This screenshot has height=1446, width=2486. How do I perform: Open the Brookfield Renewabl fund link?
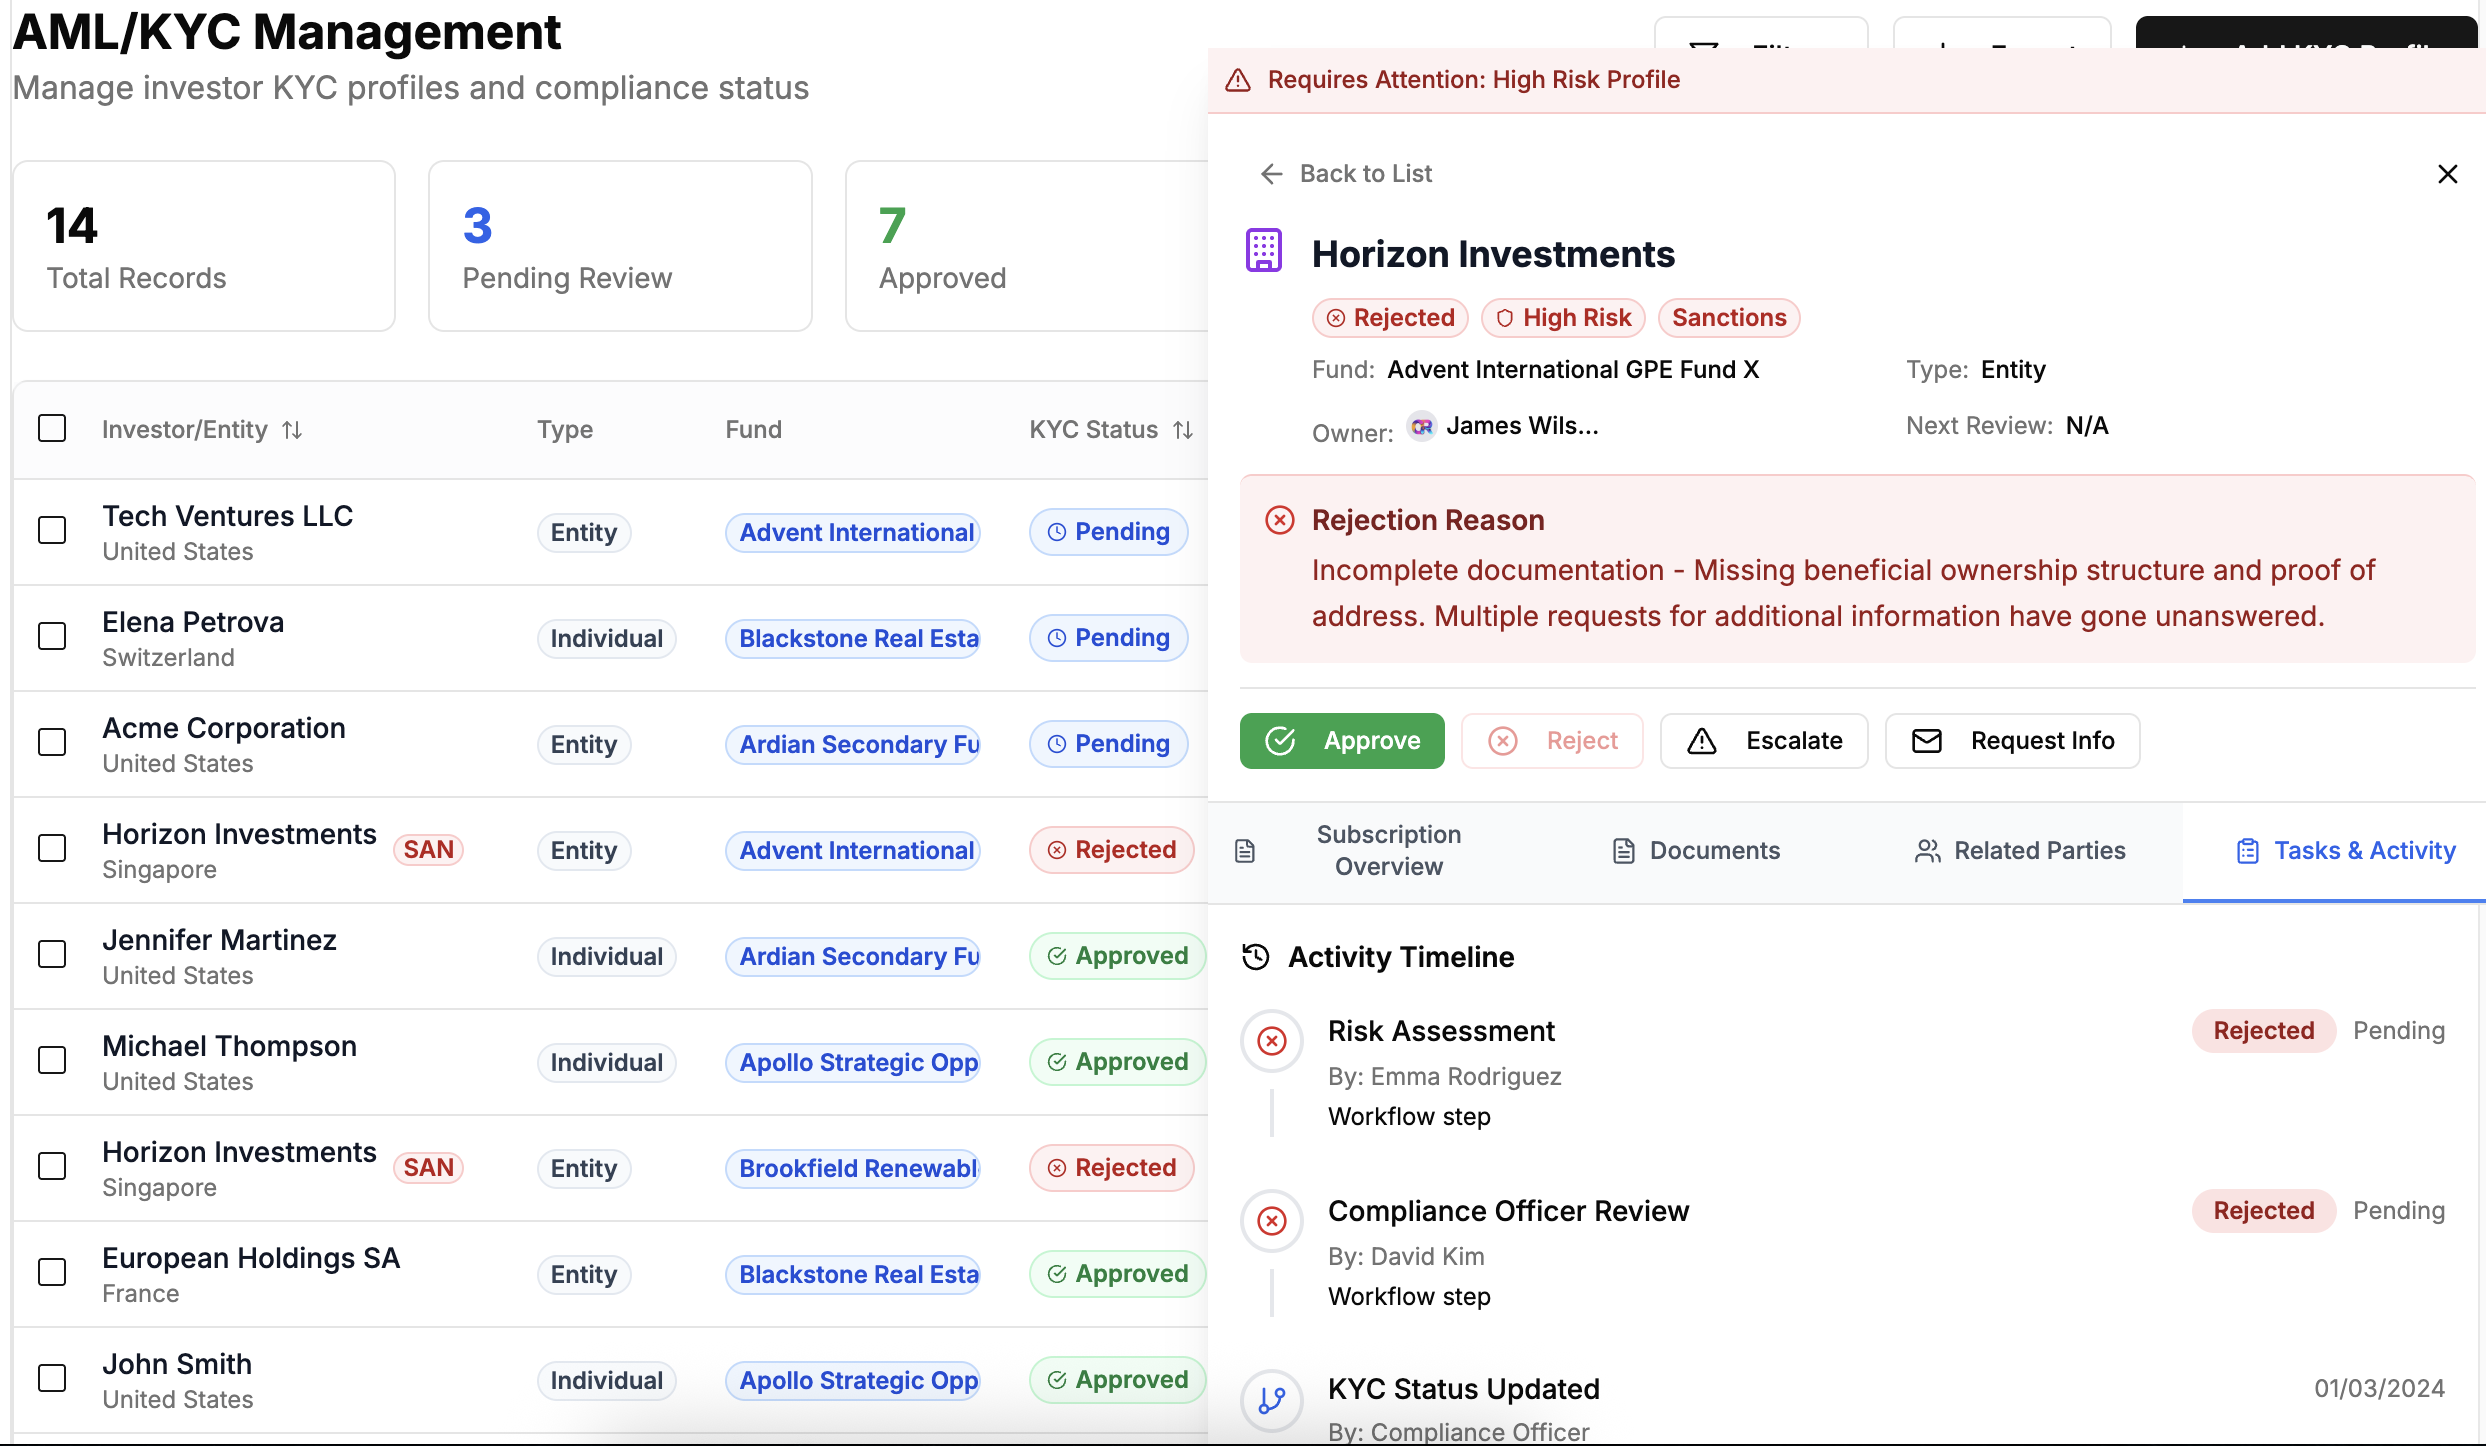pos(853,1168)
